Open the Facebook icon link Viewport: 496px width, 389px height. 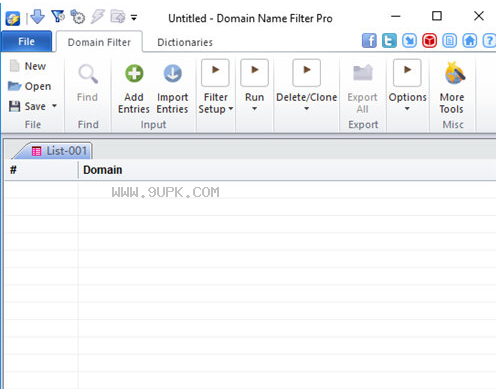point(369,41)
